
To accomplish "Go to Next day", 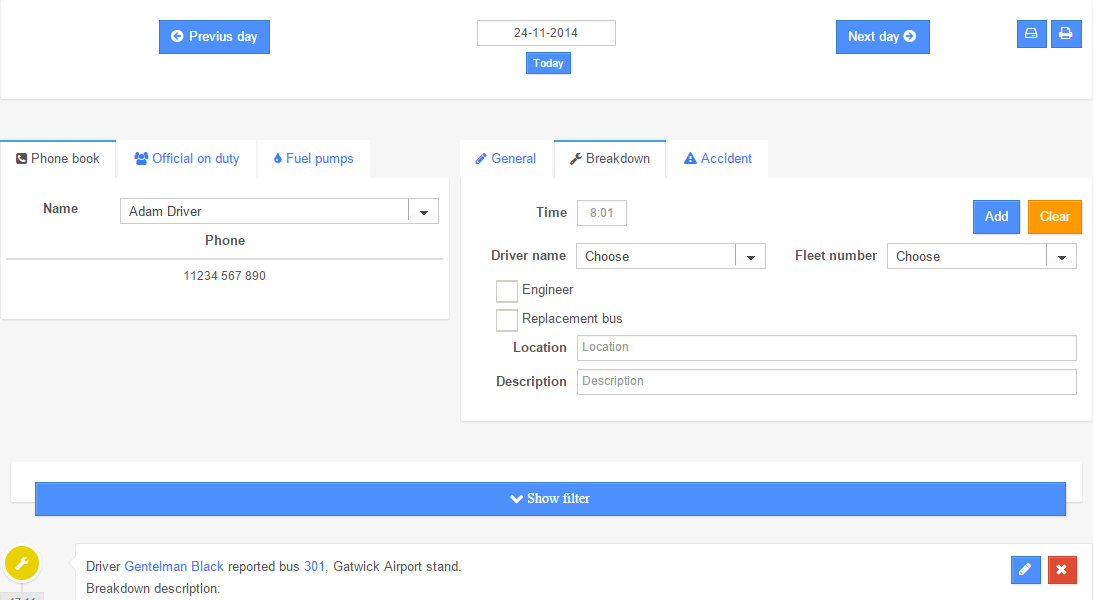I will click(x=882, y=37).
